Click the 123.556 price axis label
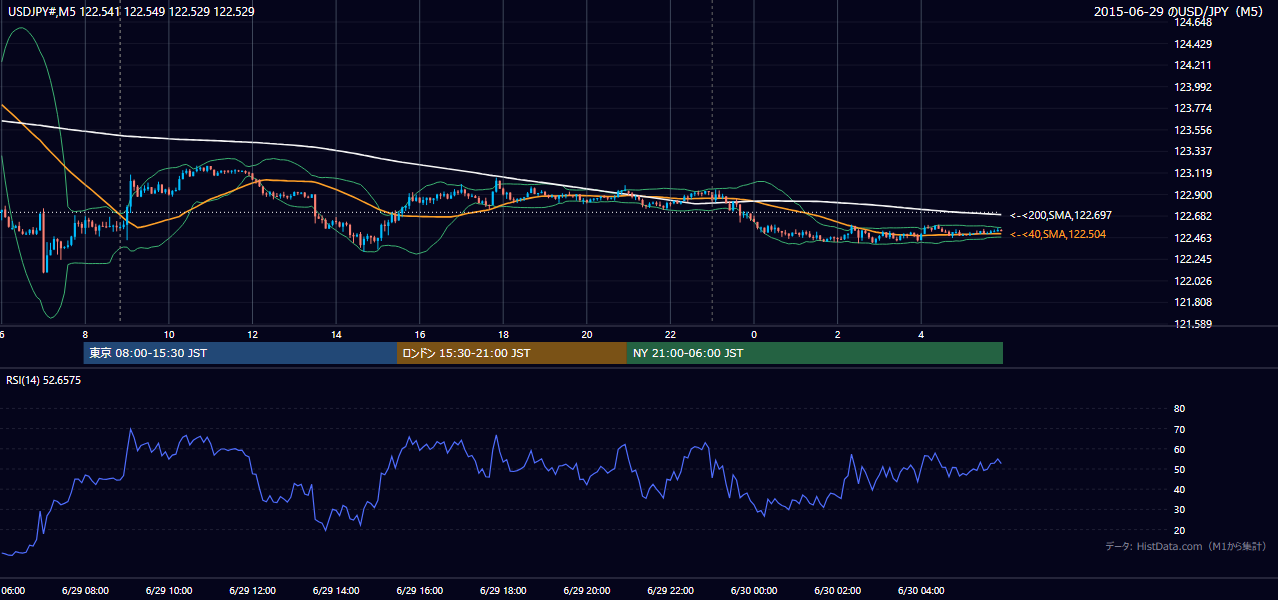This screenshot has height=600, width=1278. coord(1193,130)
